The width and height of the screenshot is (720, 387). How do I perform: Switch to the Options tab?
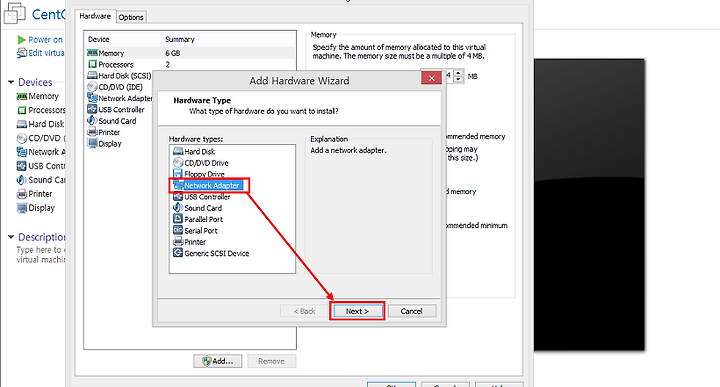coord(131,17)
